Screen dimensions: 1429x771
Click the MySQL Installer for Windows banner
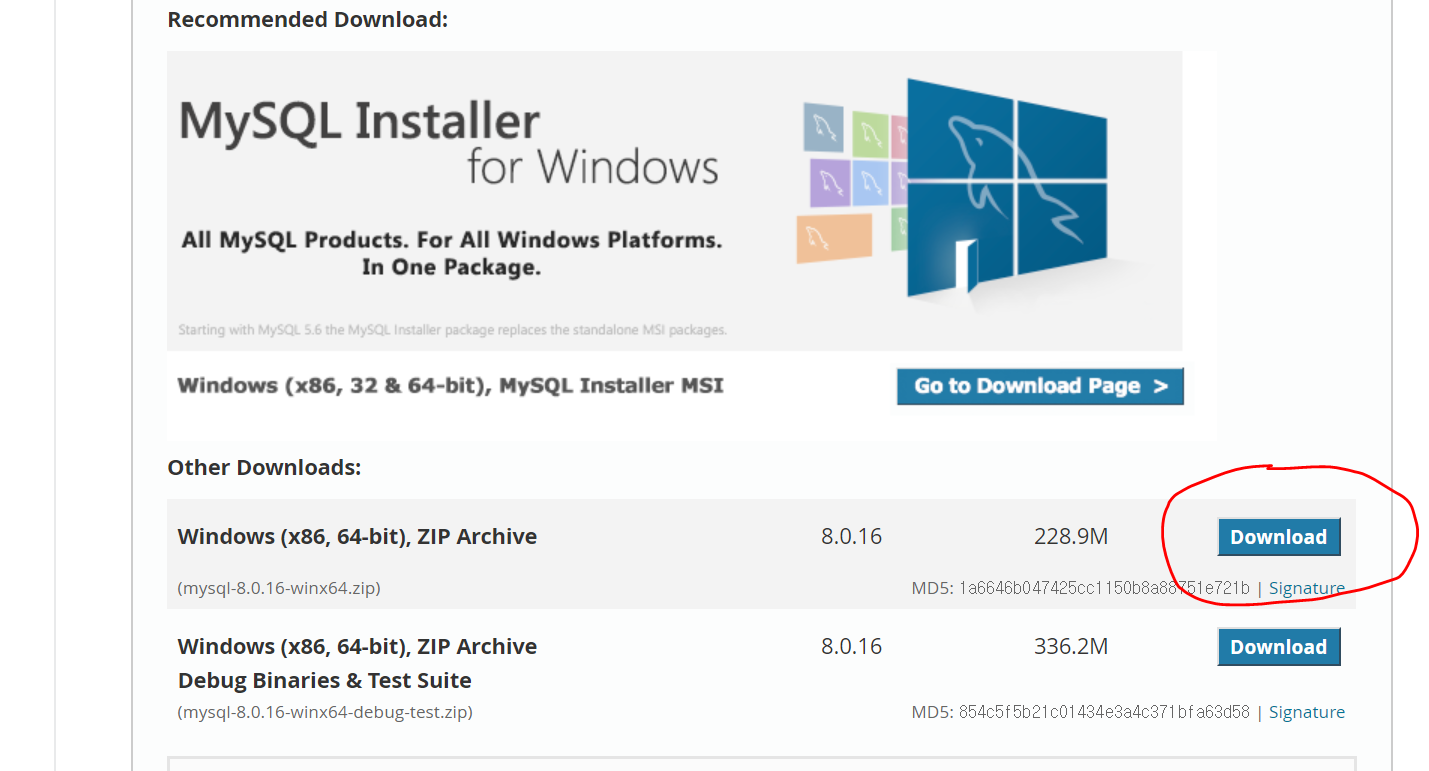point(674,200)
